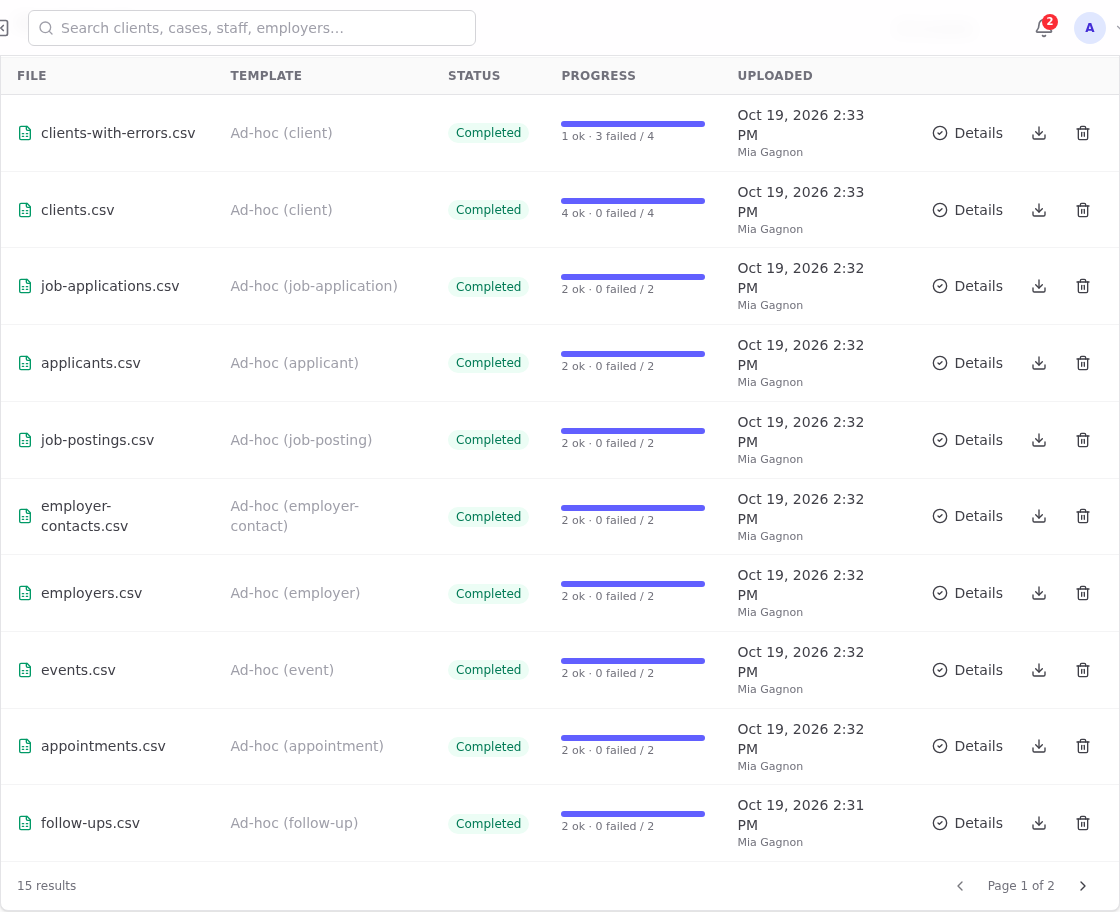Click the Status column header
Image resolution: width=1120 pixels, height=912 pixels.
pyautogui.click(x=474, y=76)
